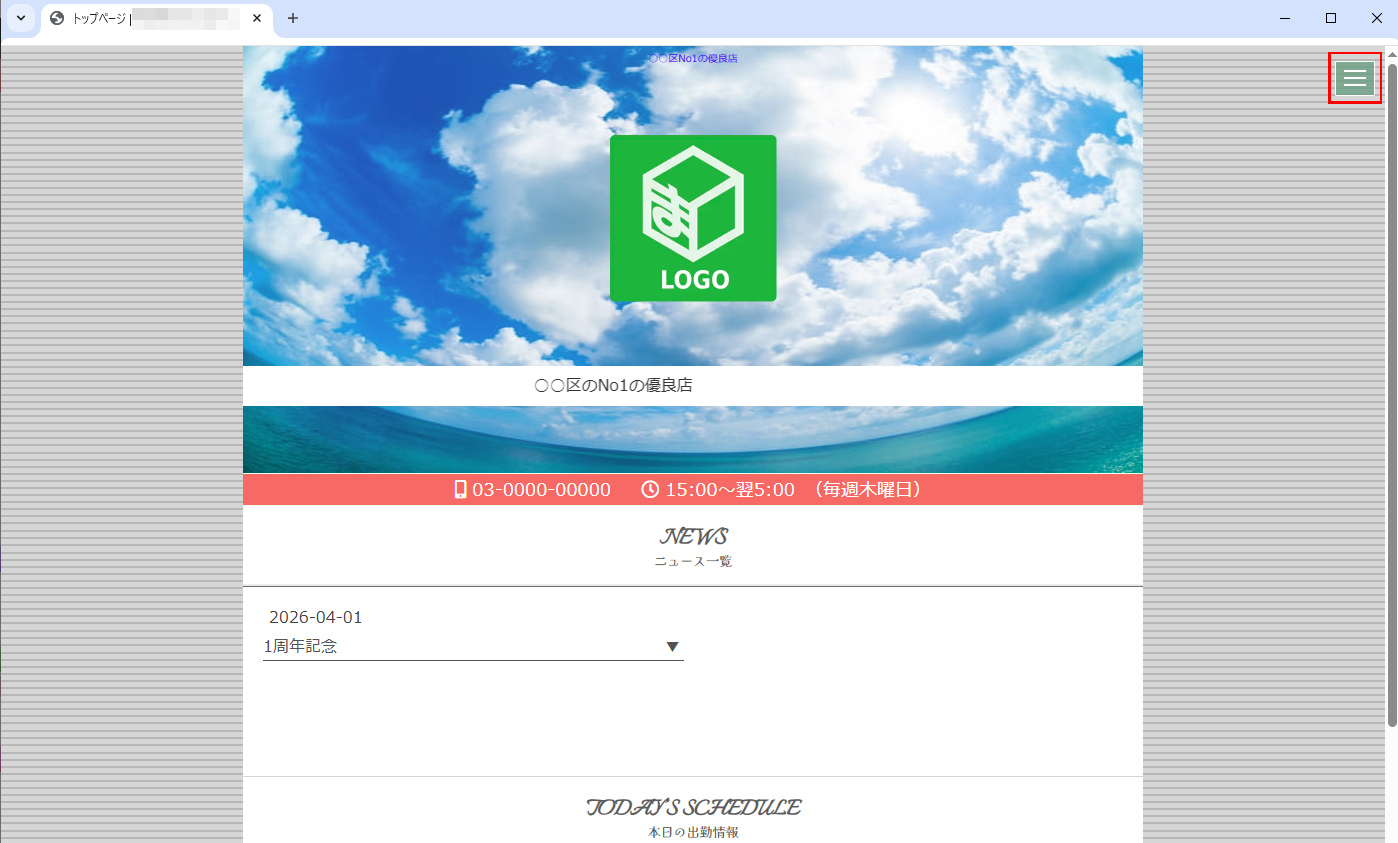Click the news date 2026-04-01
This screenshot has width=1398, height=843.
click(316, 617)
